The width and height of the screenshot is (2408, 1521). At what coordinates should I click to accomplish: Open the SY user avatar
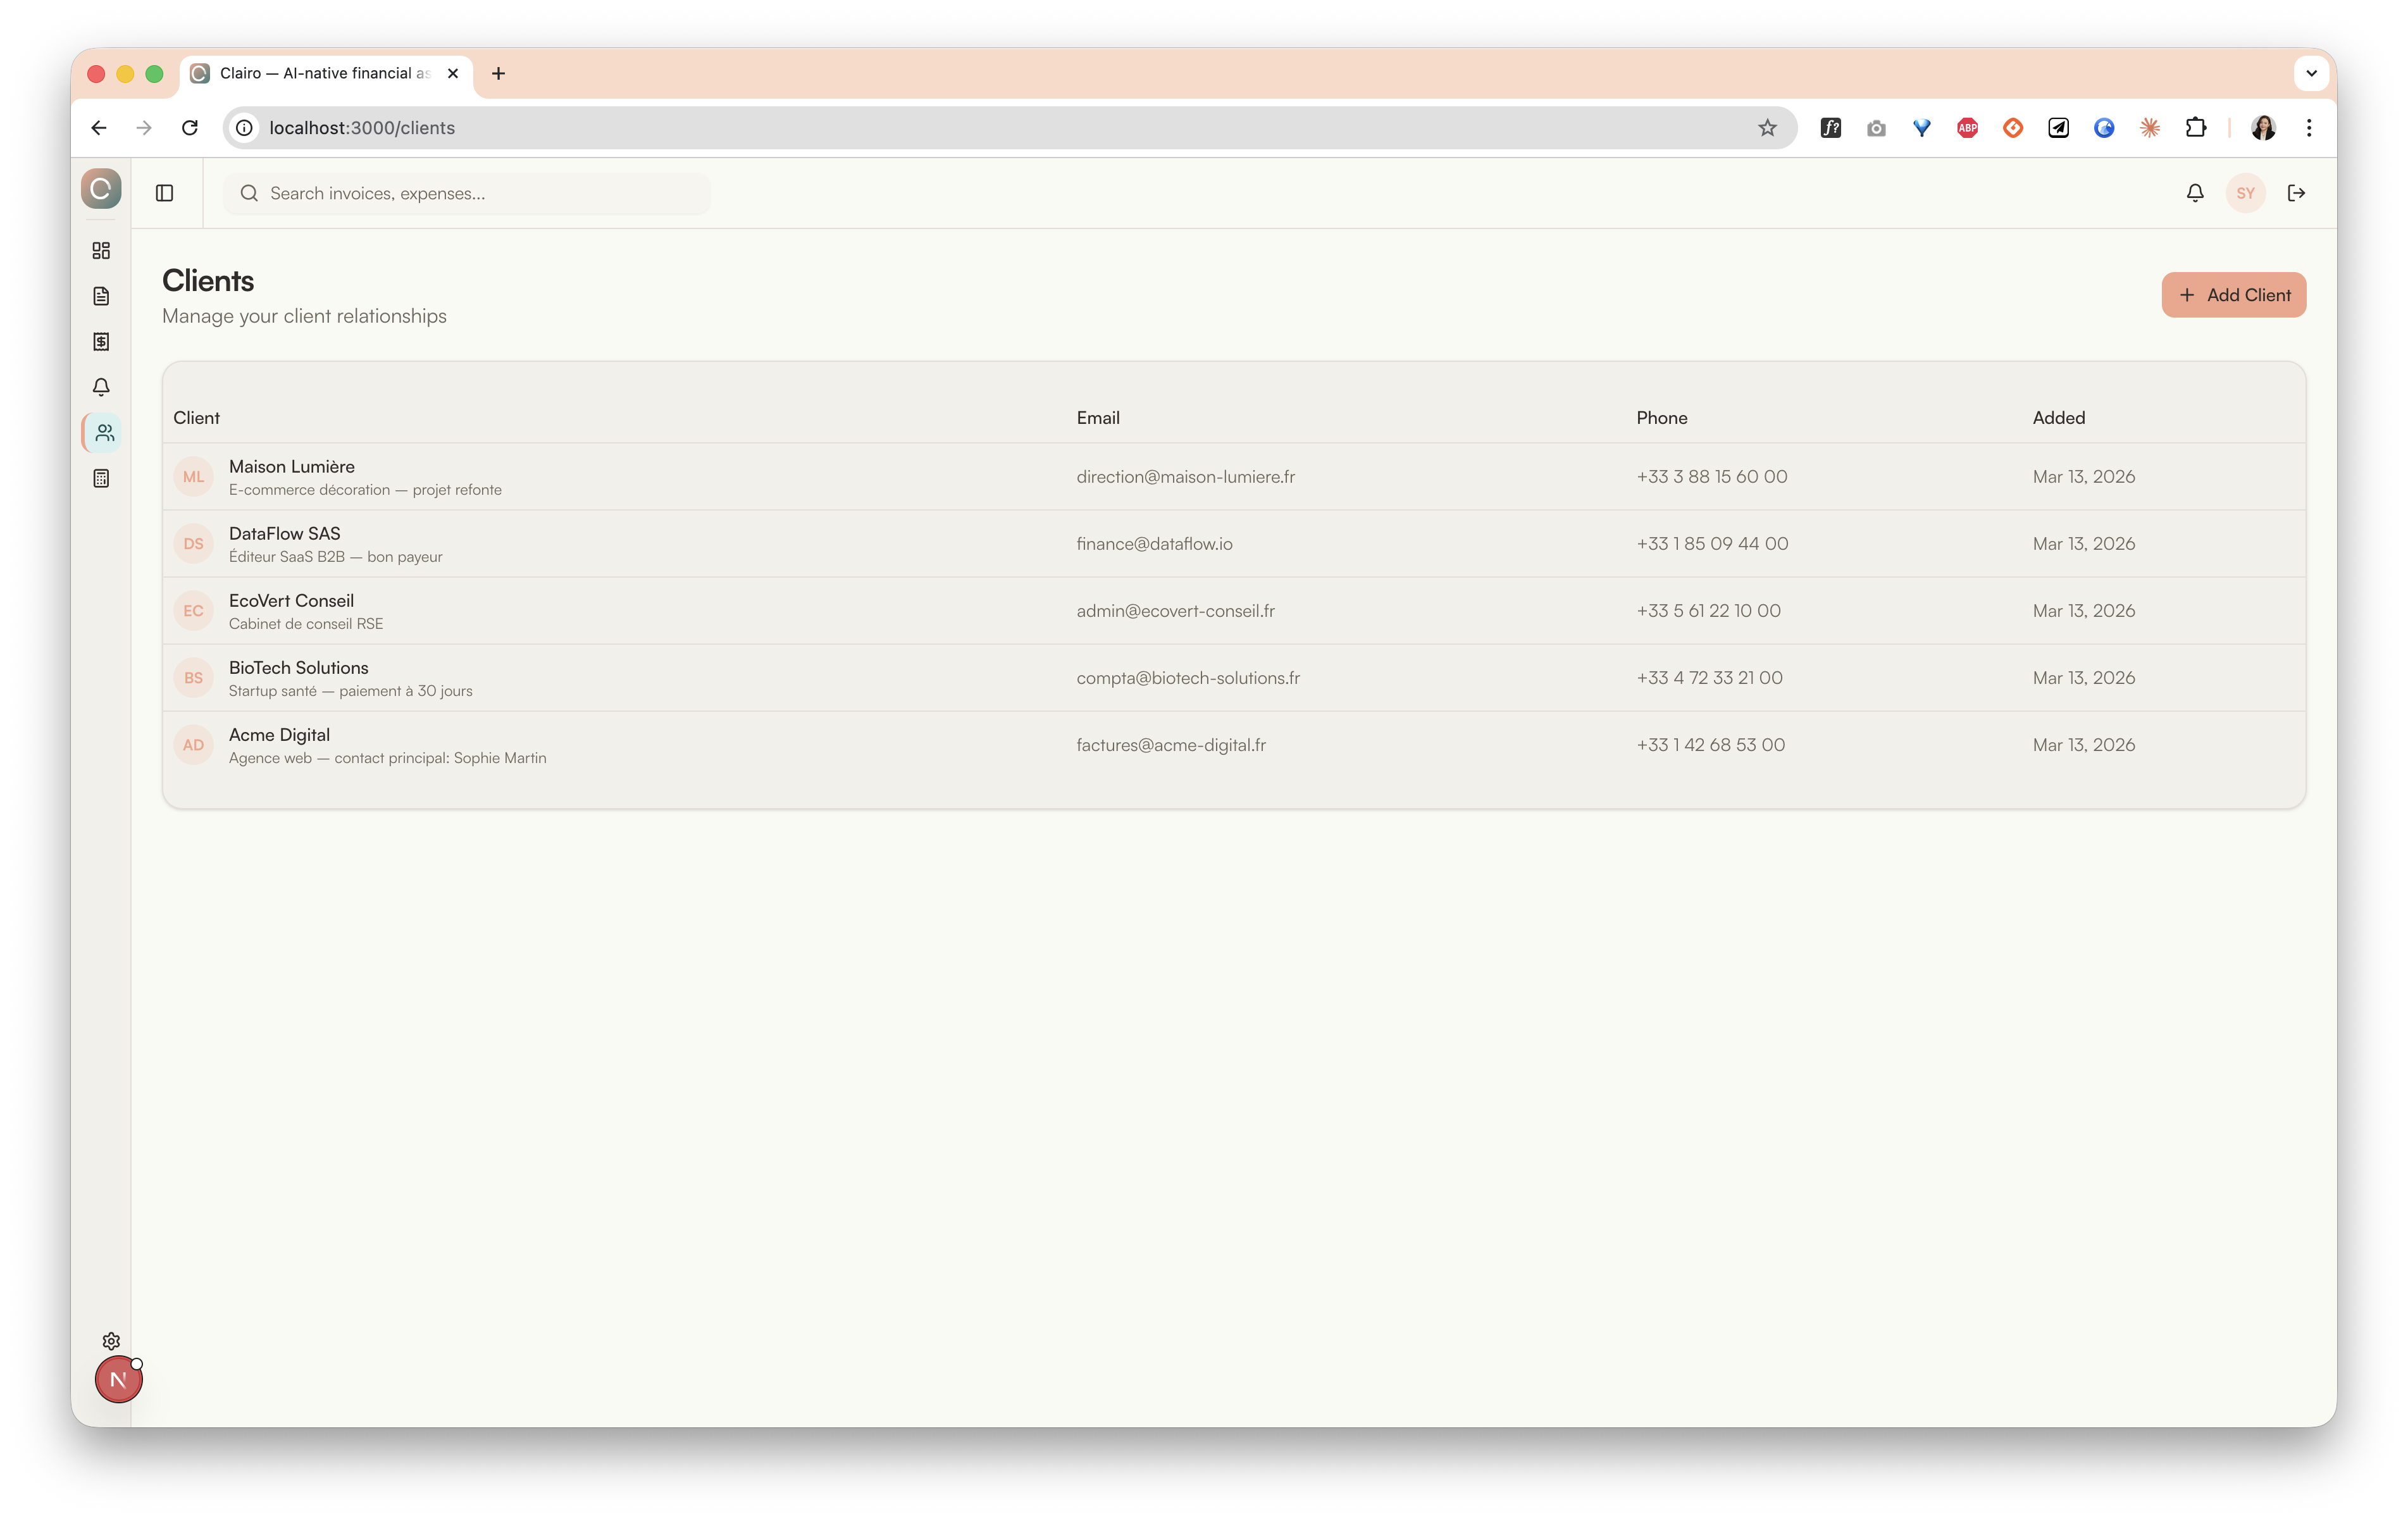point(2245,193)
